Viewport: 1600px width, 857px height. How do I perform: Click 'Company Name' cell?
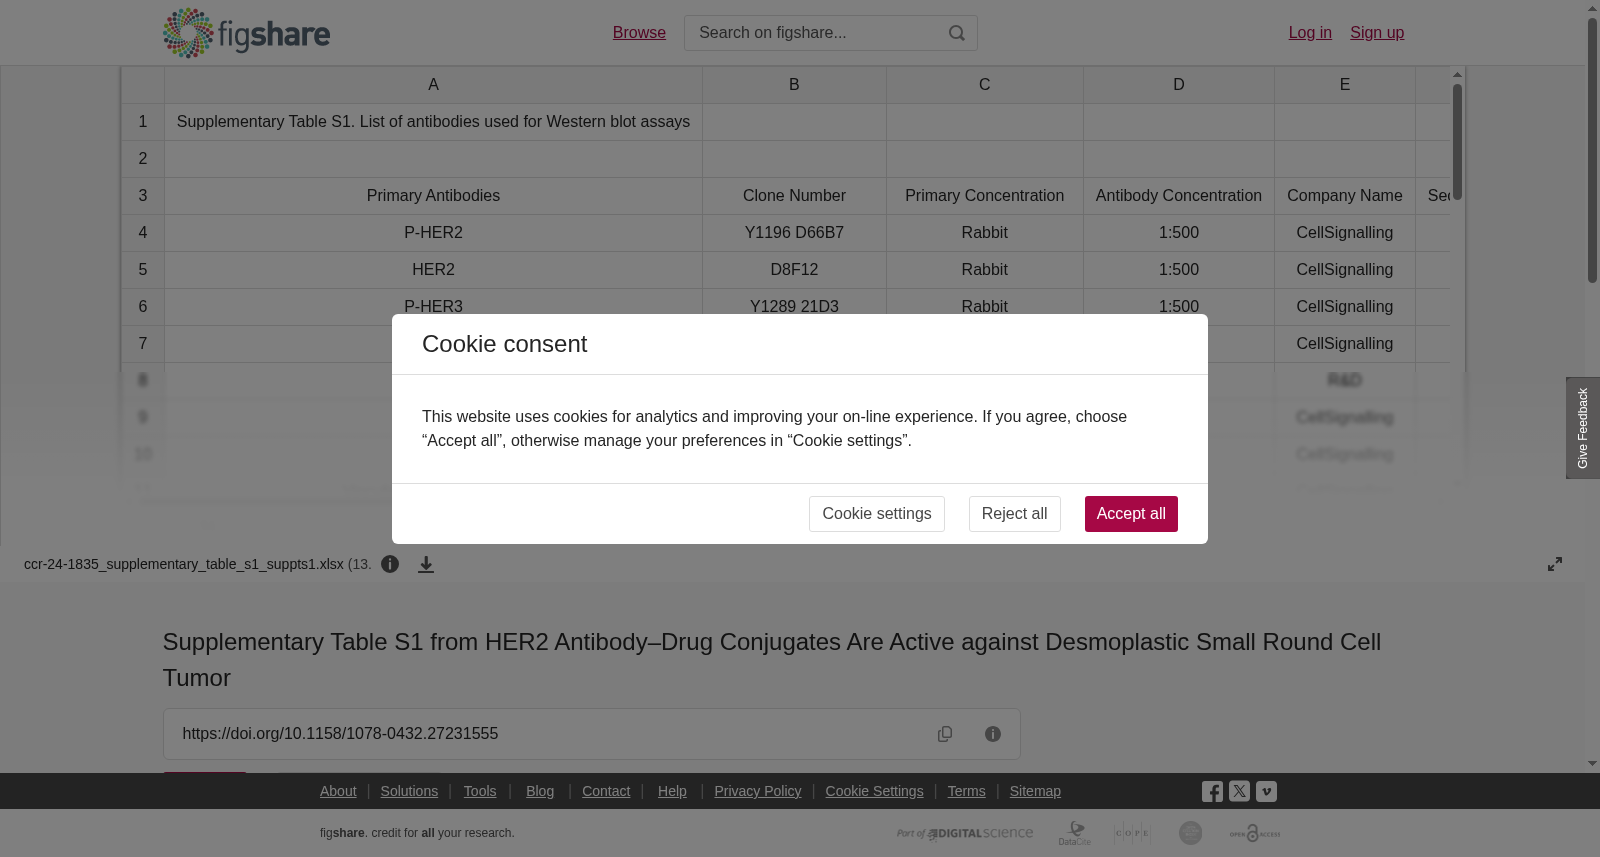coord(1345,196)
